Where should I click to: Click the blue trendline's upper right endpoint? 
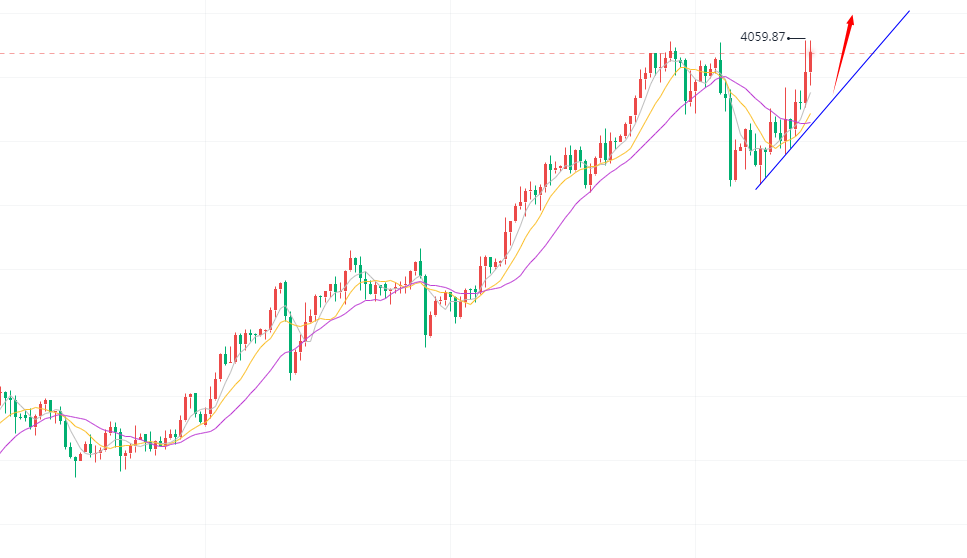coord(909,11)
